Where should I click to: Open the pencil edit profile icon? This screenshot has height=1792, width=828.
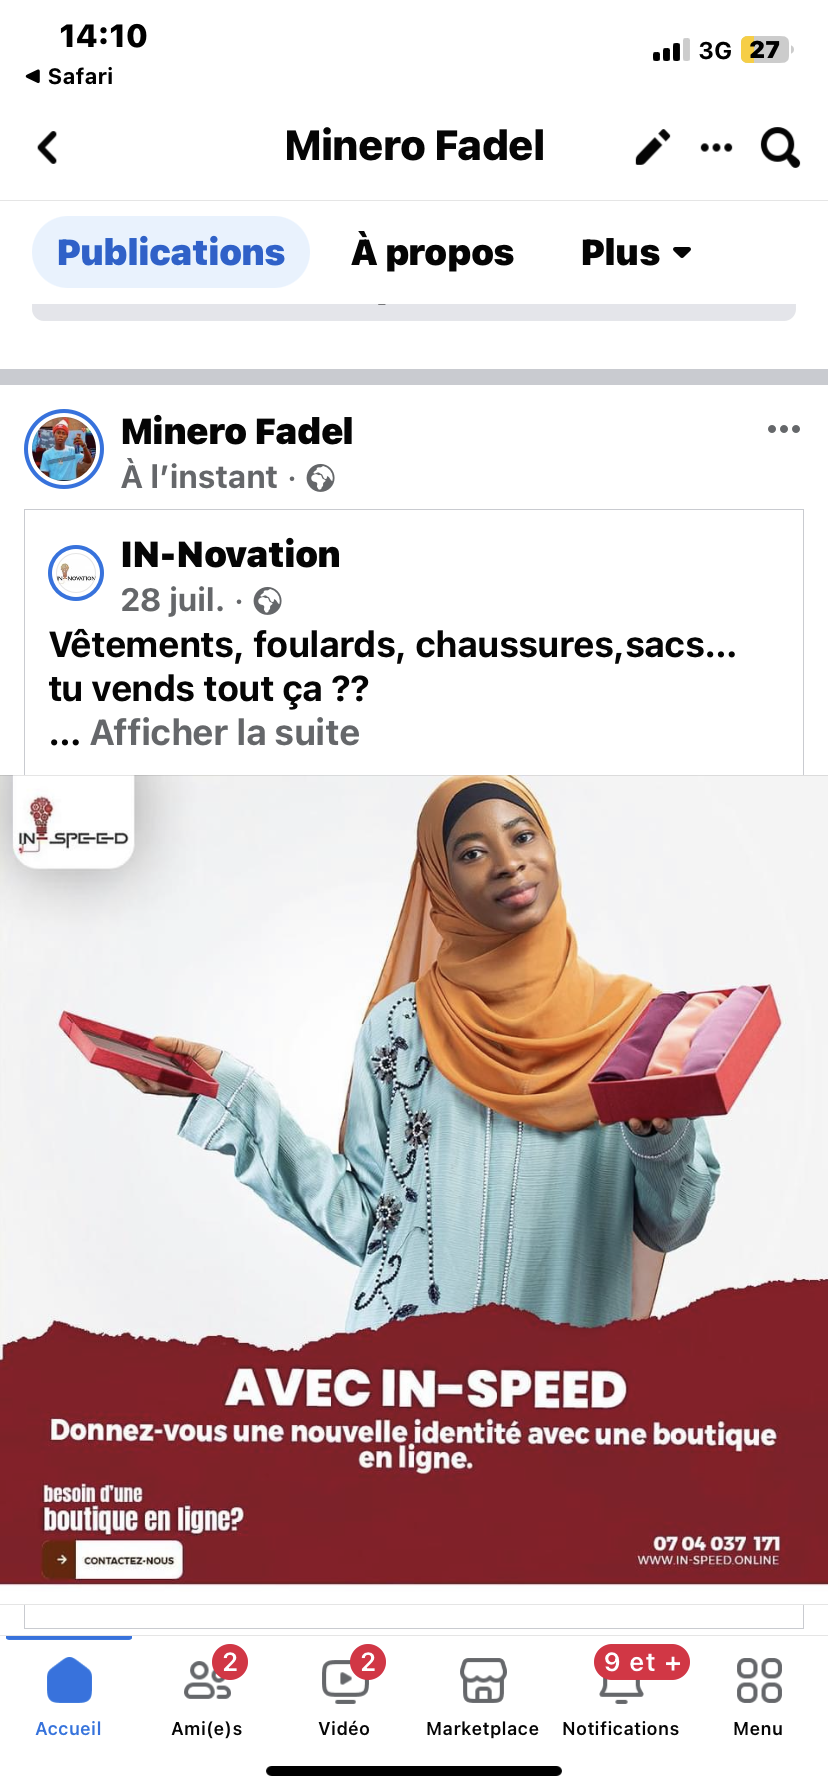click(653, 147)
